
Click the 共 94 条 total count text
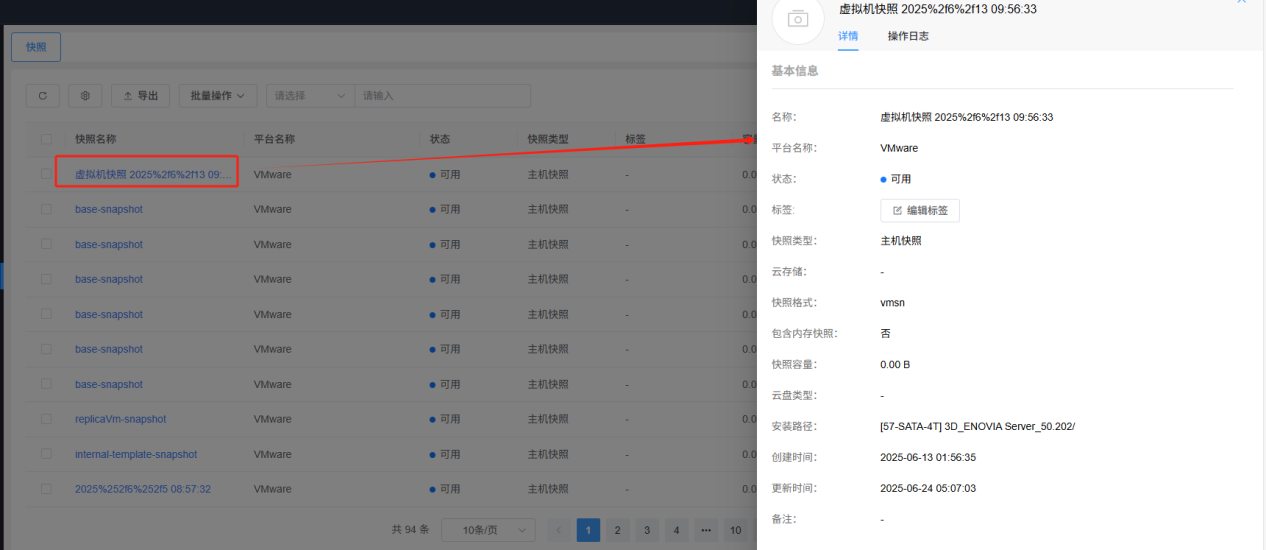pos(410,530)
